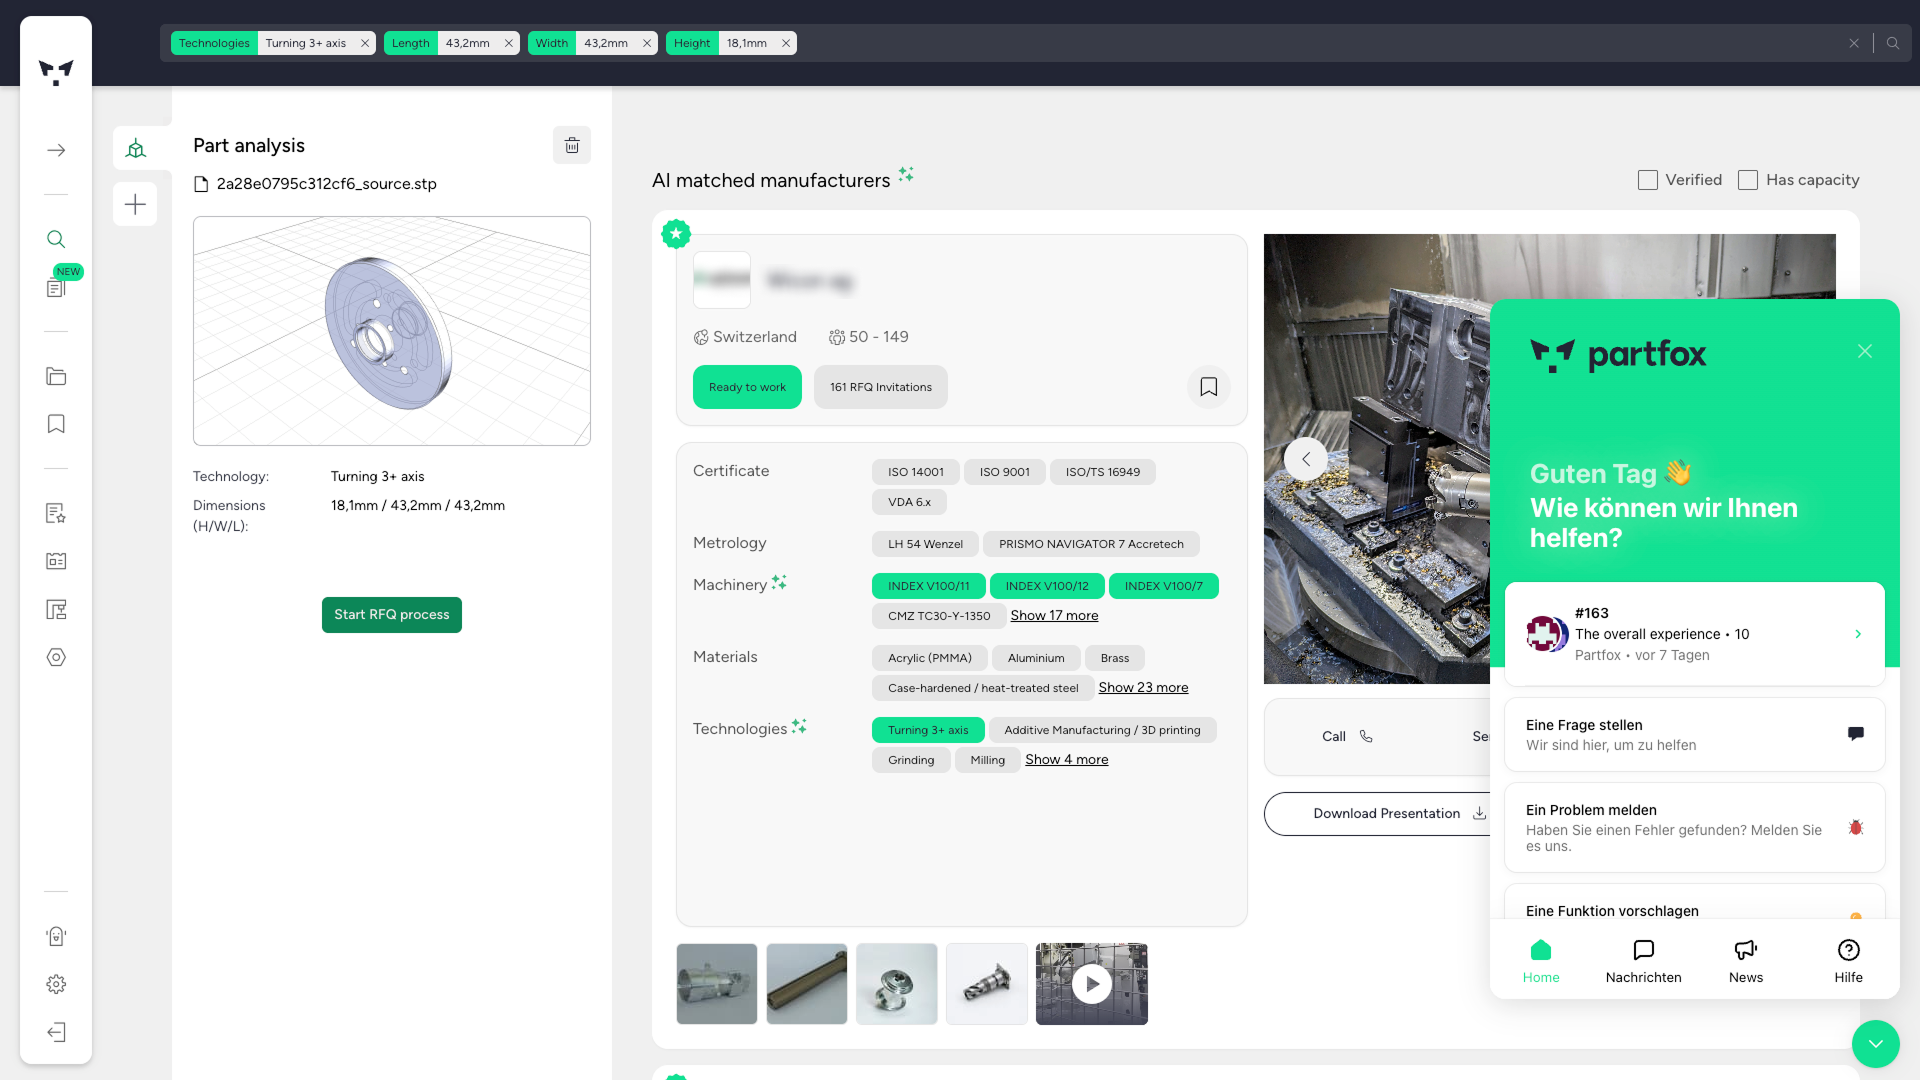Open settings gear in sidebar
Viewport: 1920px width, 1080px height.
click(x=56, y=984)
